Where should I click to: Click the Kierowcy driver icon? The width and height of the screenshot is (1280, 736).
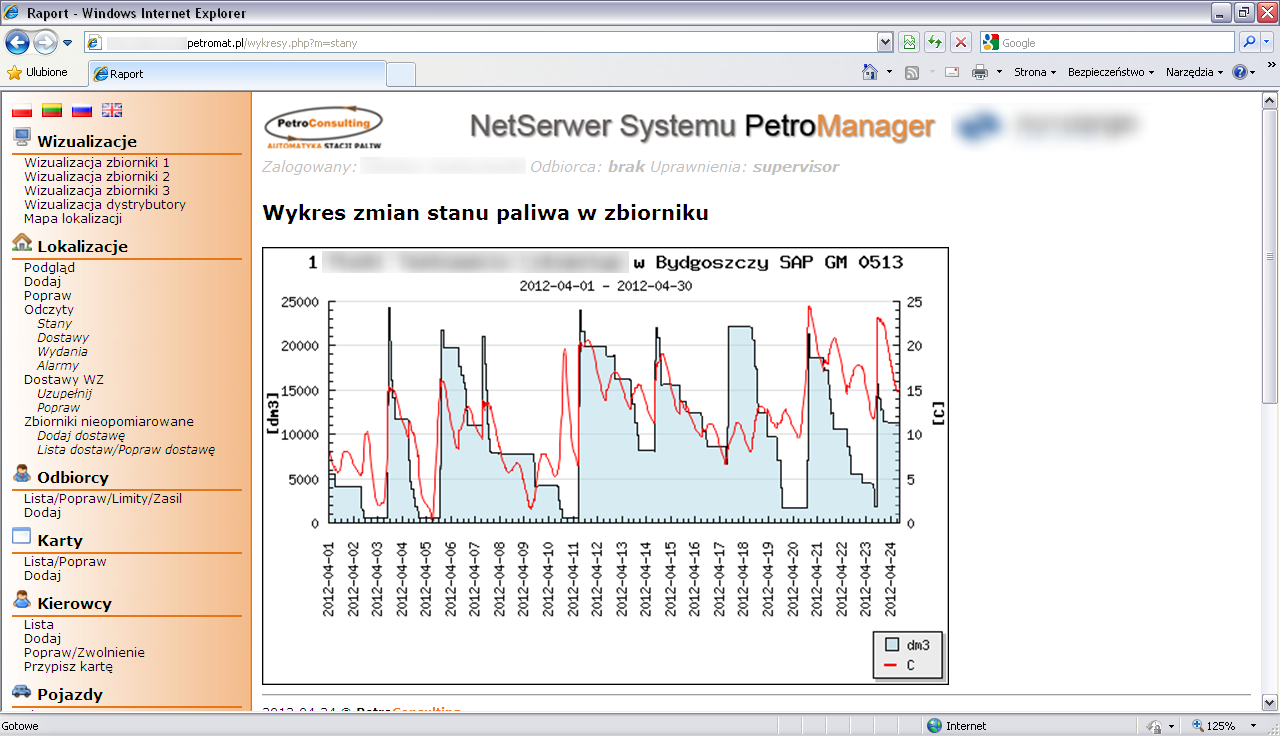(x=22, y=600)
